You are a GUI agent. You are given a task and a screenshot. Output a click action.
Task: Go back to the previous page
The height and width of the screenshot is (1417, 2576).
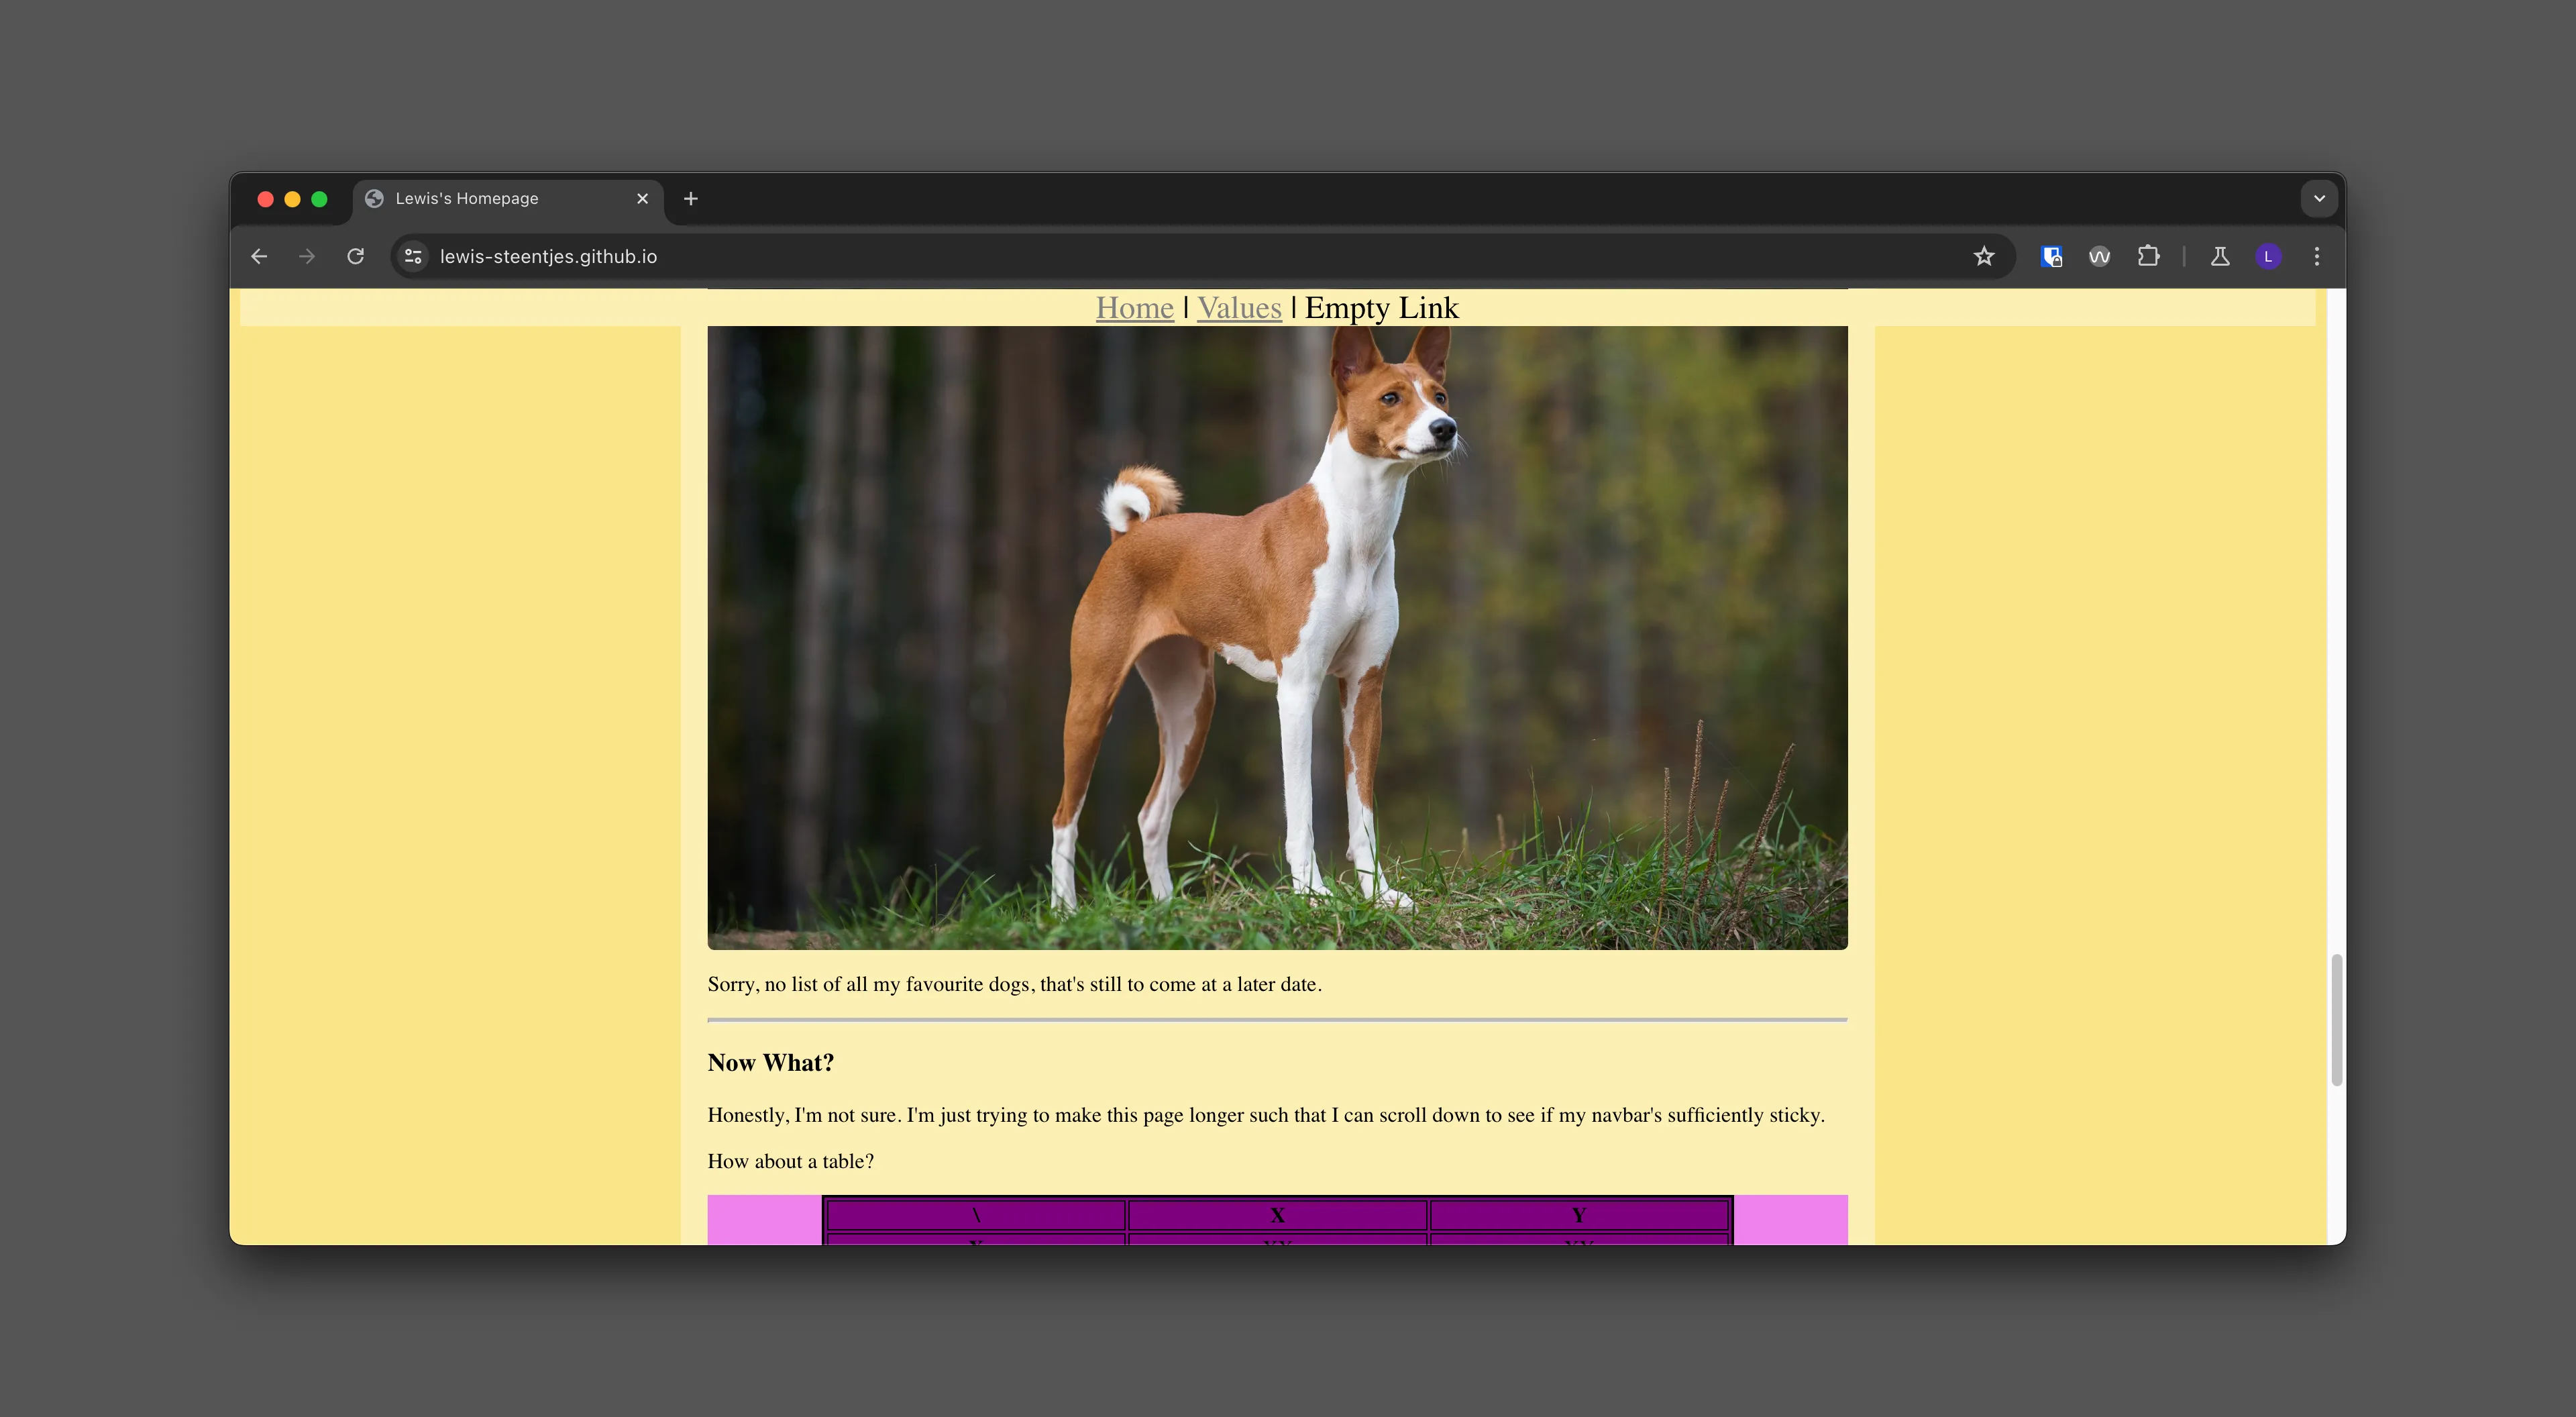259,256
